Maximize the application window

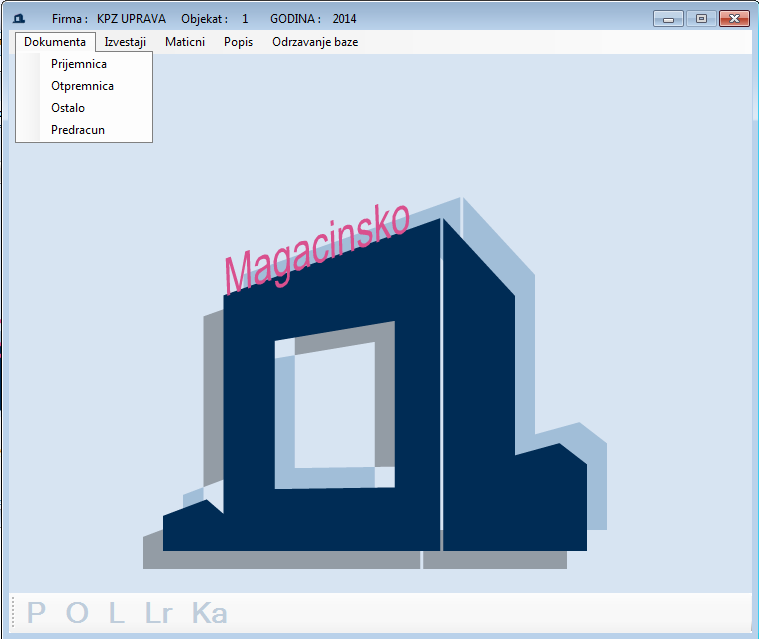(x=701, y=18)
